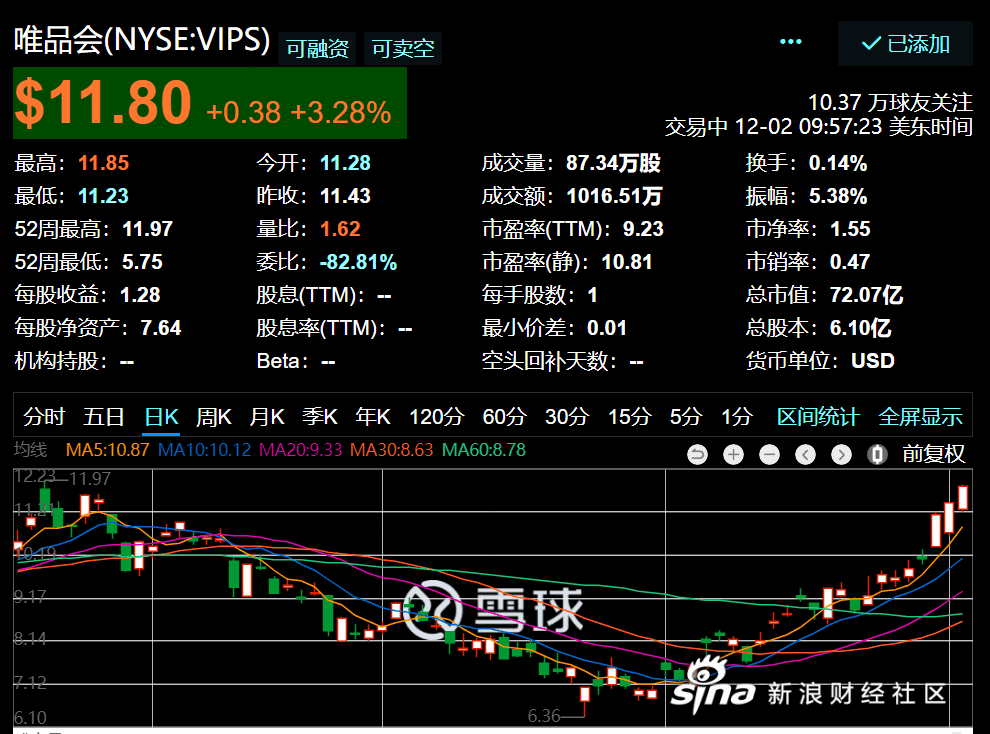The height and width of the screenshot is (734, 990).
Task: Click the 货币单位 value USD
Action: point(873,360)
